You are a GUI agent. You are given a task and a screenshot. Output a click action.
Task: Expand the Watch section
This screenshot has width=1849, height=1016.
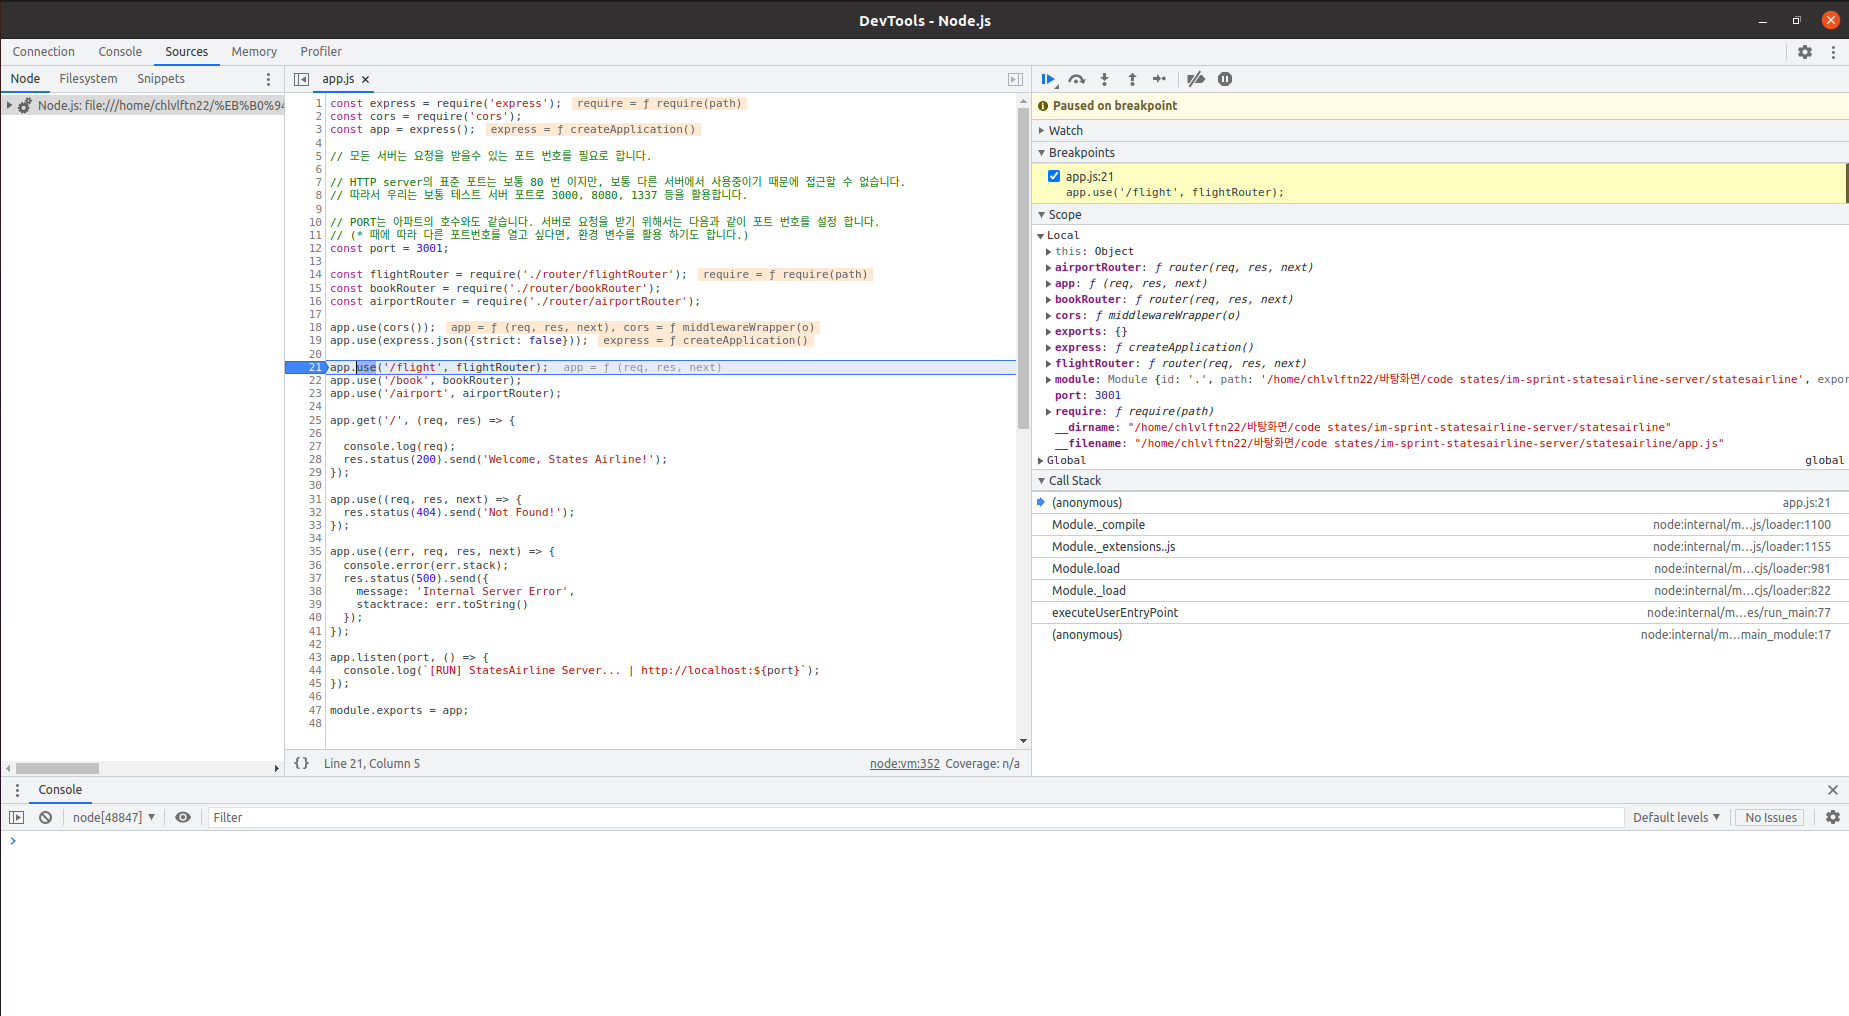[x=1065, y=130]
